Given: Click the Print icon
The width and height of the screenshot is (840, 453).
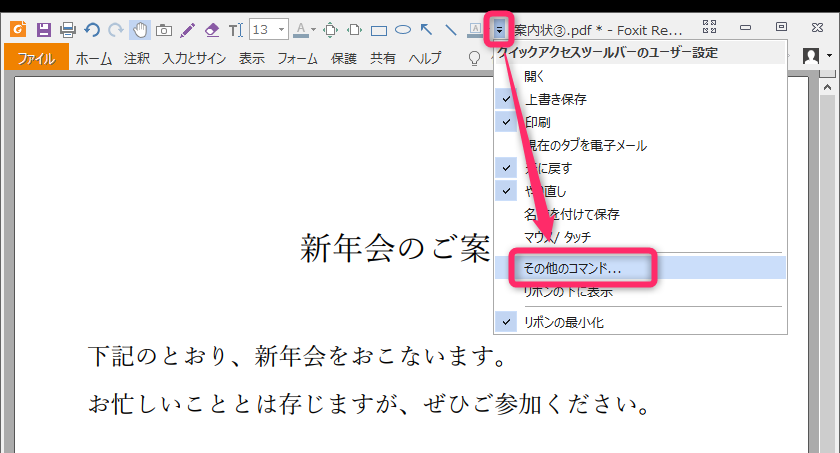Looking at the screenshot, I should click(67, 29).
